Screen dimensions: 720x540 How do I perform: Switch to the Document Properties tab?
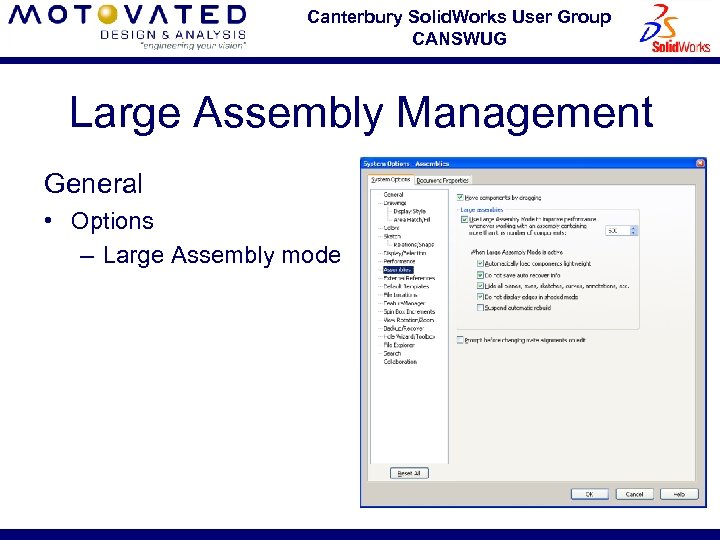tap(442, 180)
